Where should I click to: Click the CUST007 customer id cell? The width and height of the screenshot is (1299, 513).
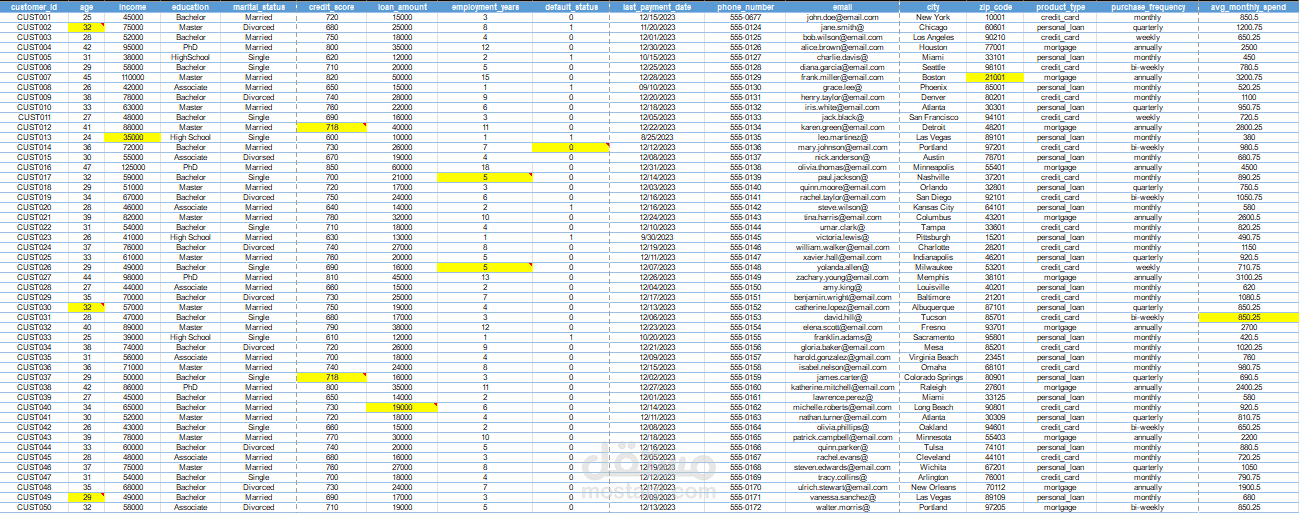click(35, 77)
